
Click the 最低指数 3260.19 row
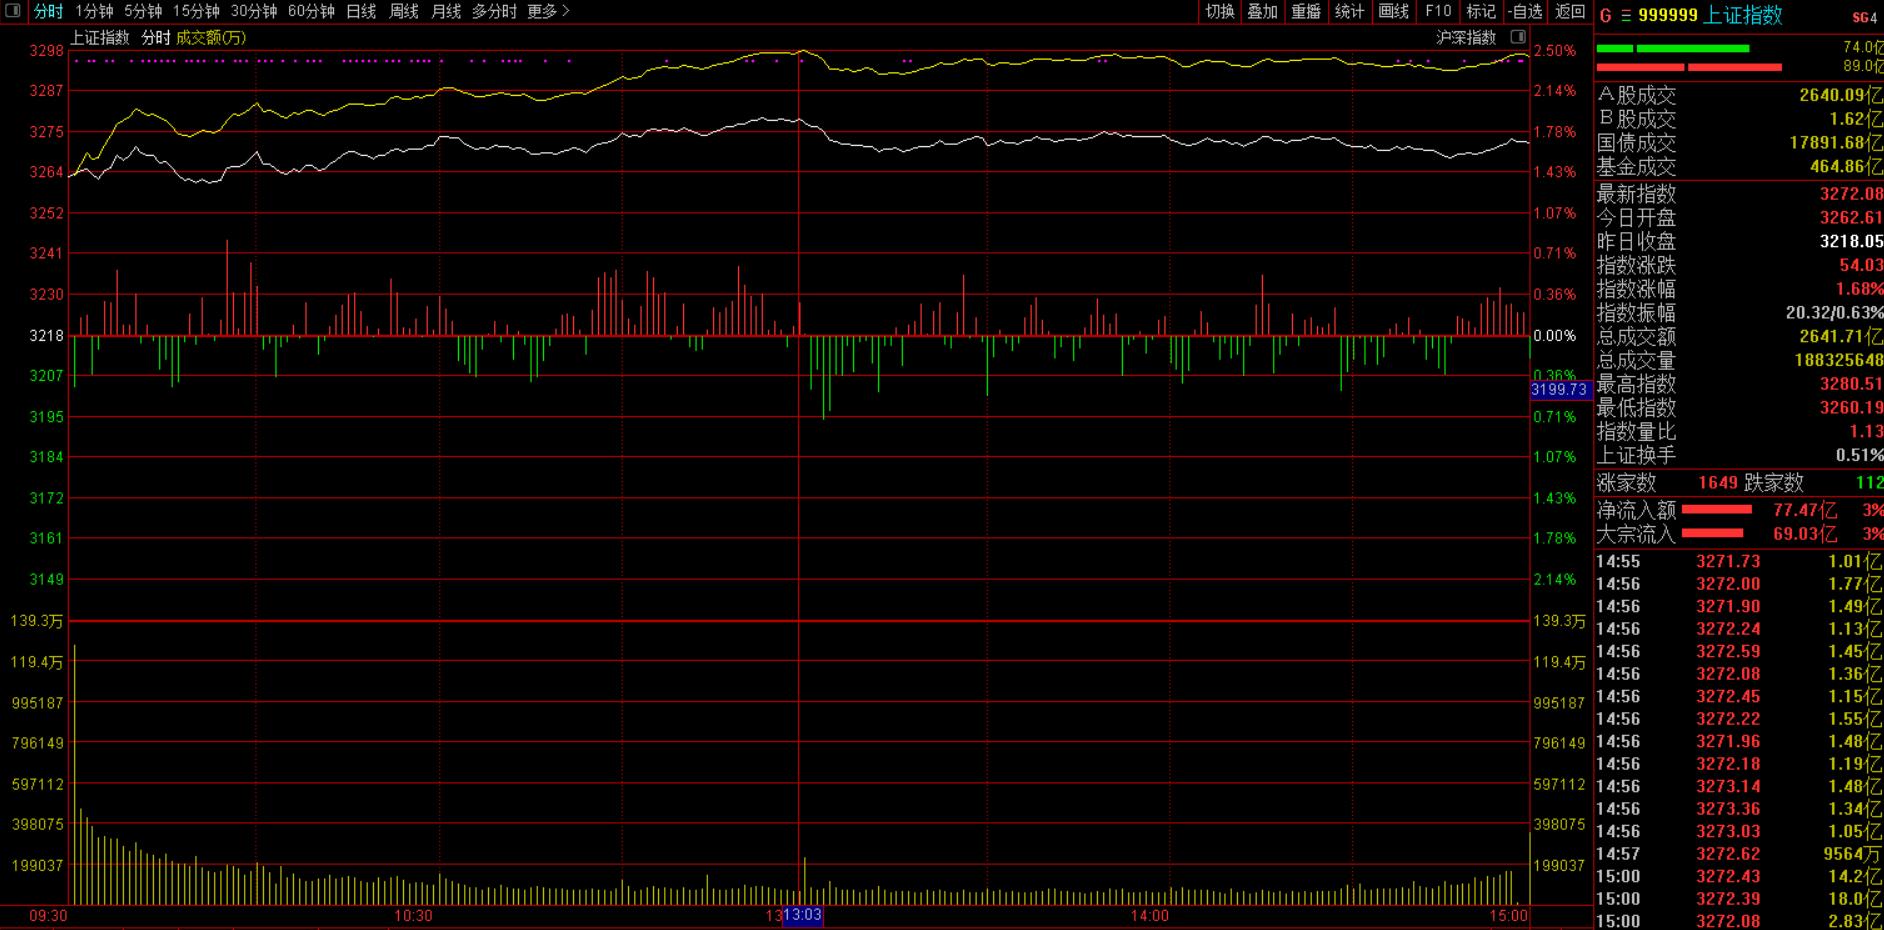click(x=1739, y=408)
